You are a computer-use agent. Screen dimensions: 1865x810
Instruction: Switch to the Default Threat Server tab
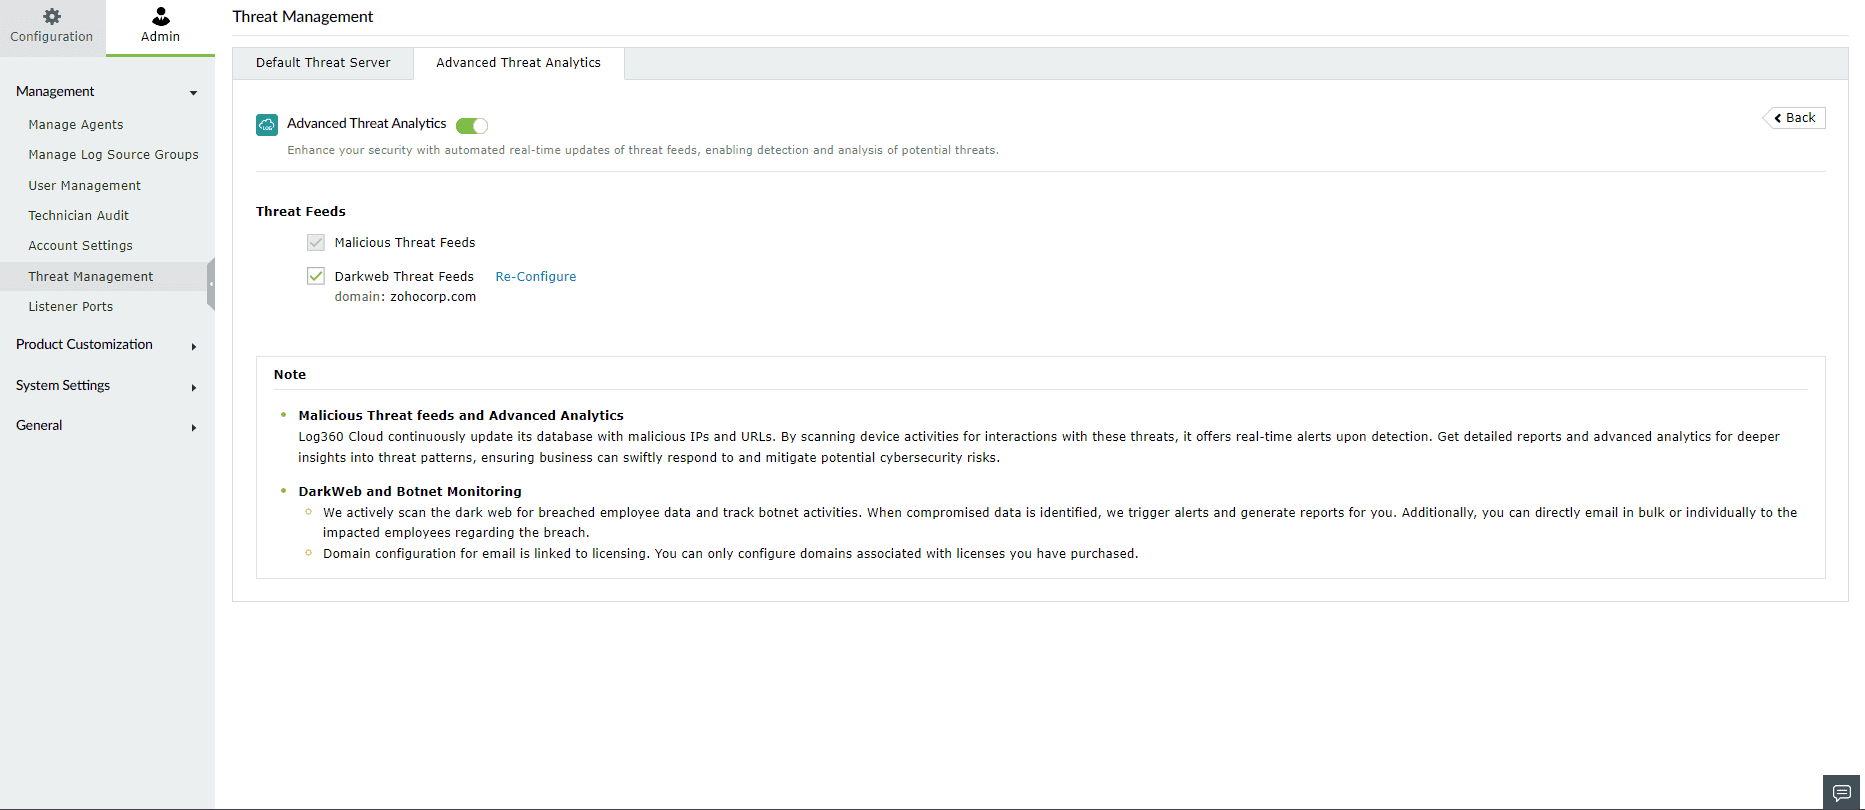tap(323, 63)
